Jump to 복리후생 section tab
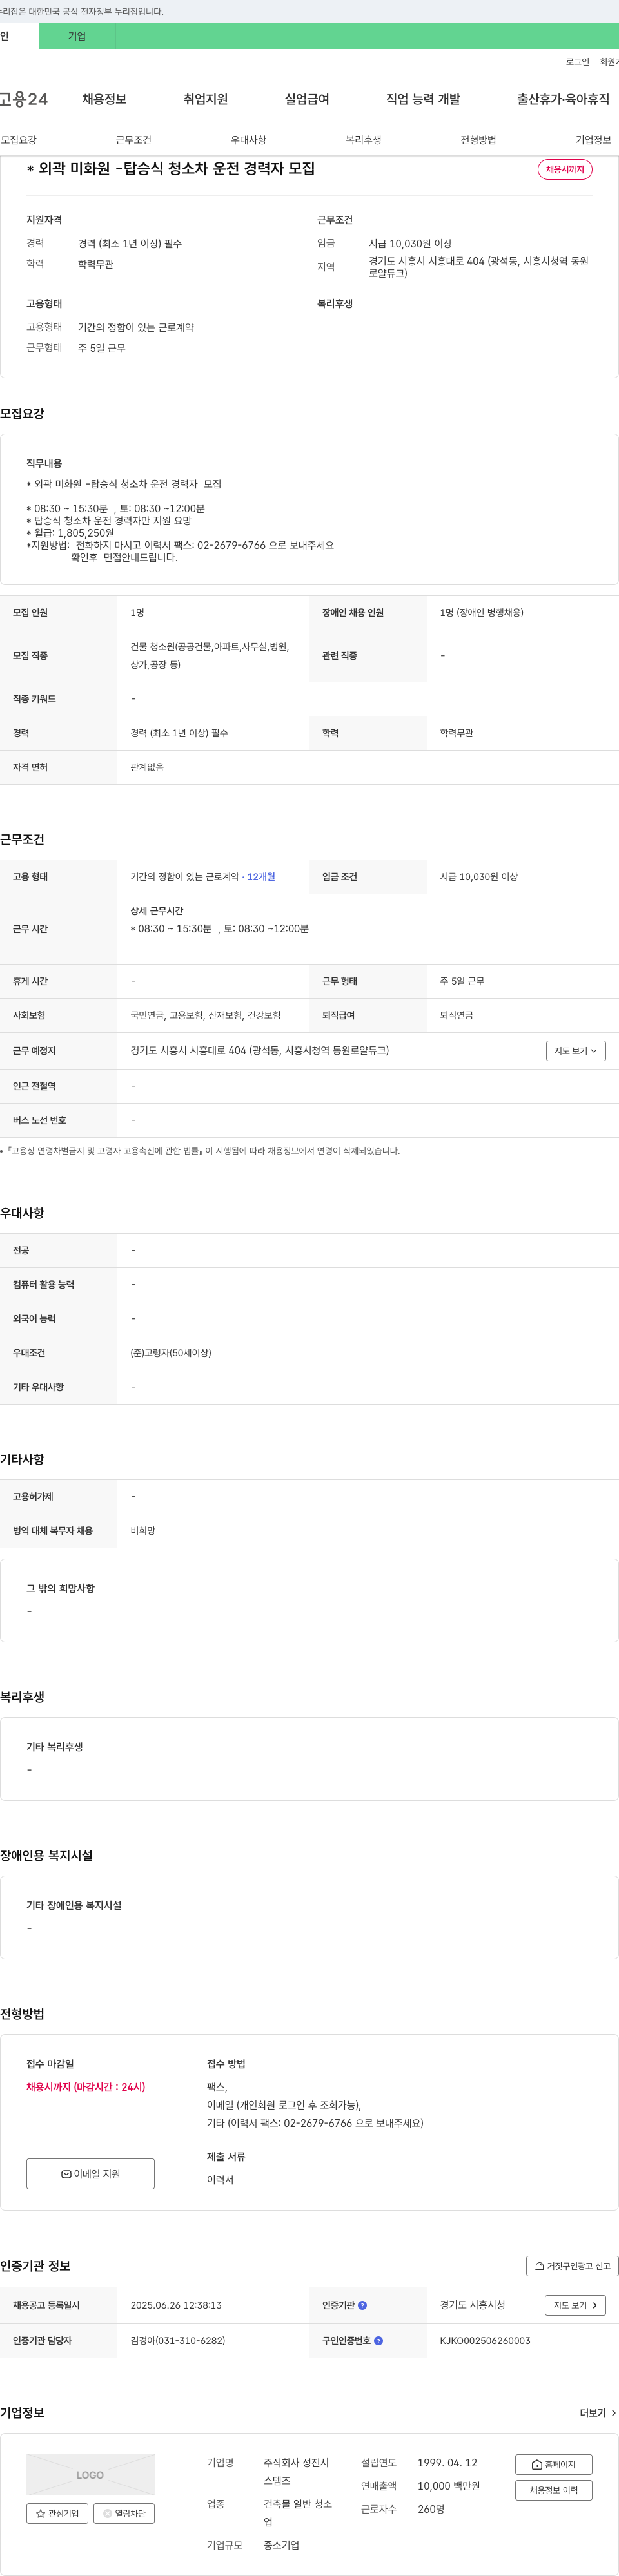 tap(363, 140)
